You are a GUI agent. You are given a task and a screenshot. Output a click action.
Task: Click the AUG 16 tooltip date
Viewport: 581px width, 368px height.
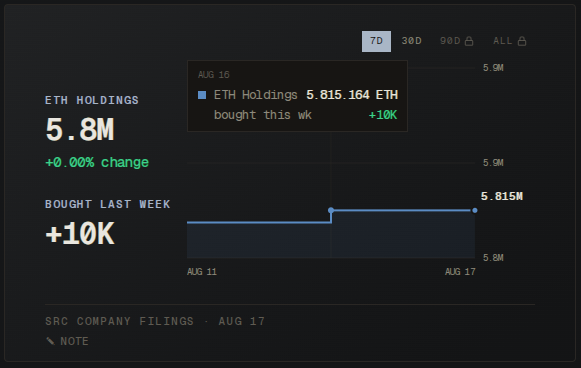point(214,75)
